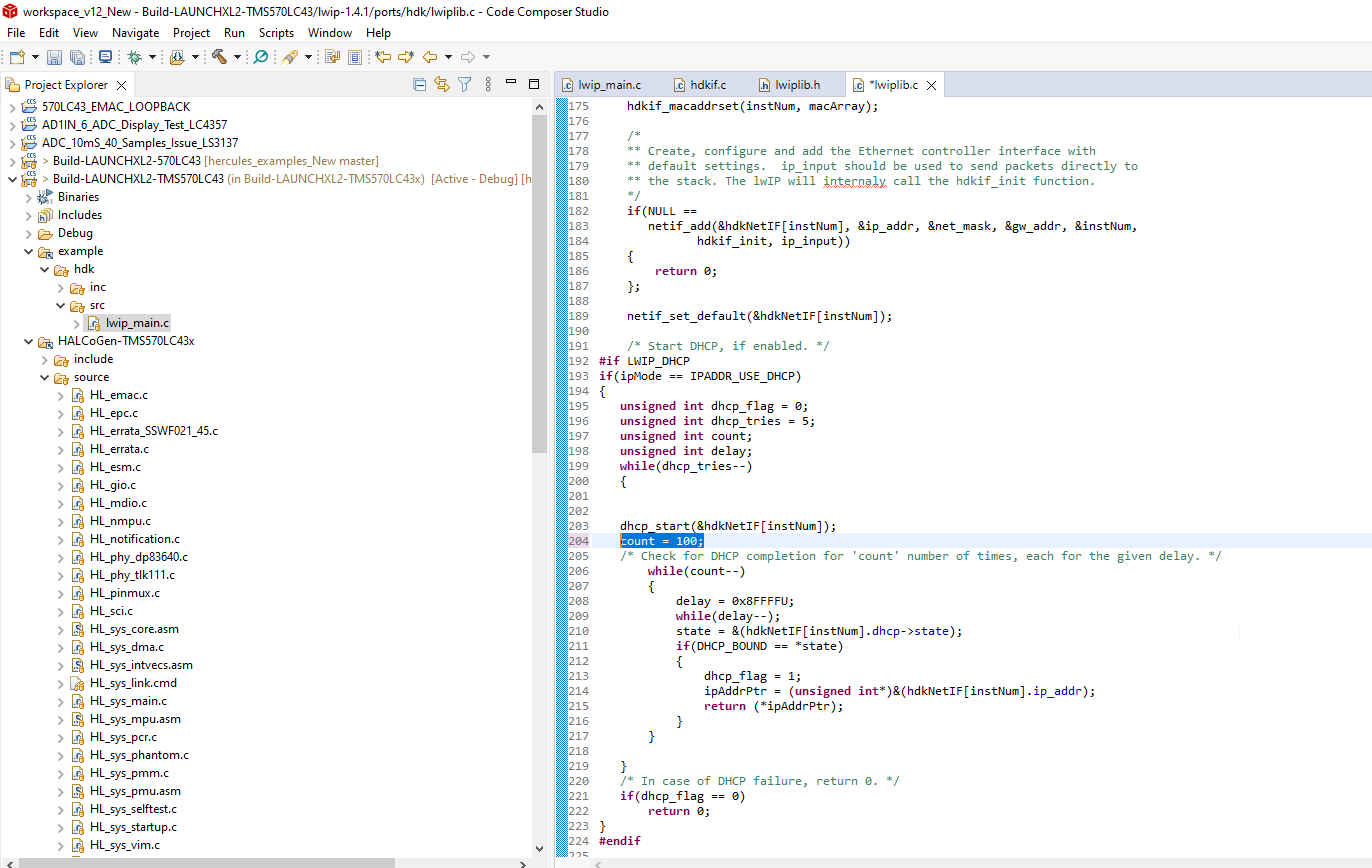
Task: Open the Project Explorer filter icon
Action: pos(464,85)
